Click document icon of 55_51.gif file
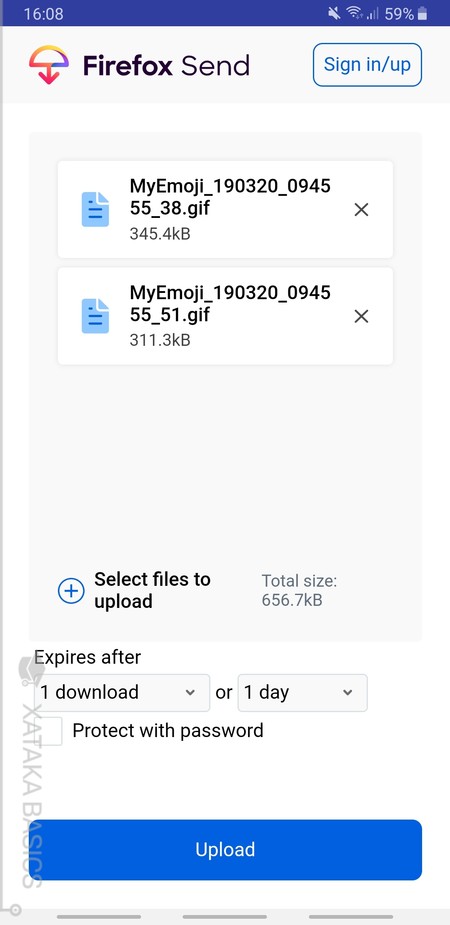 pyautogui.click(x=95, y=316)
